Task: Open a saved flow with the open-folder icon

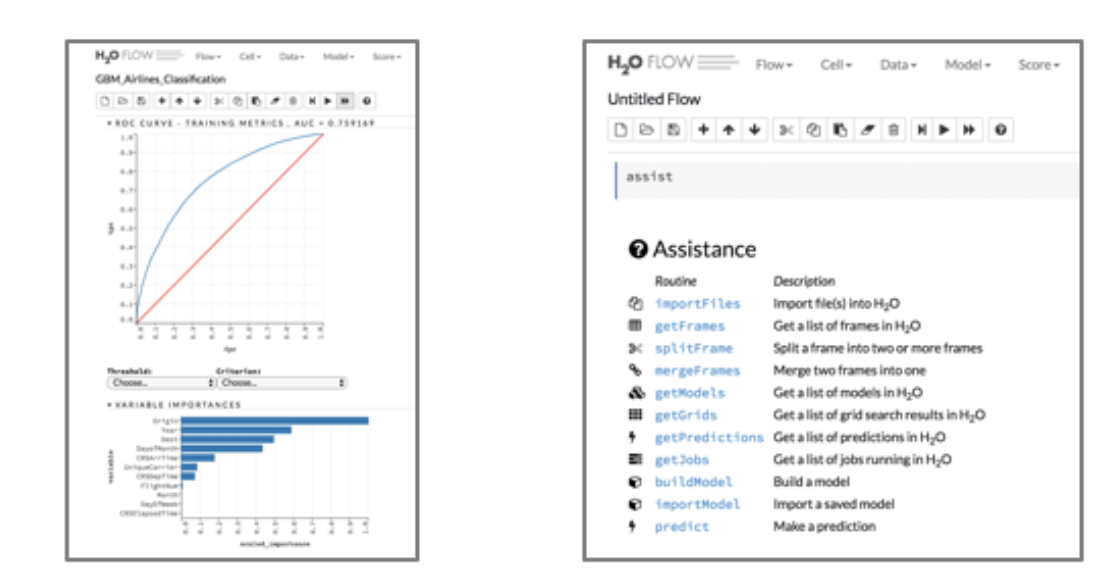Action: click(x=648, y=125)
